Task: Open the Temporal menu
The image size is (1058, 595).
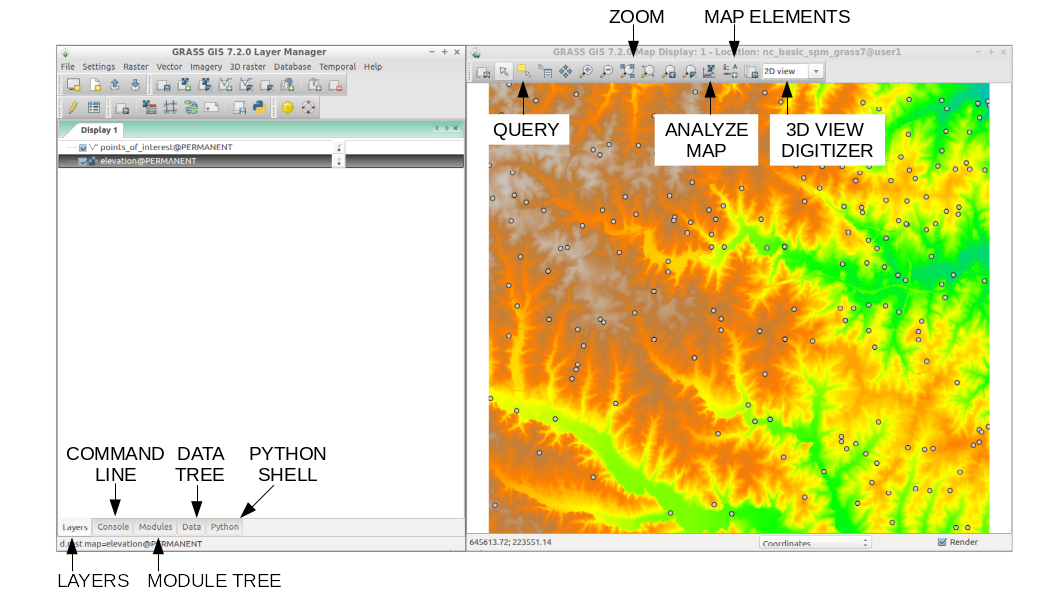Action: click(x=337, y=67)
